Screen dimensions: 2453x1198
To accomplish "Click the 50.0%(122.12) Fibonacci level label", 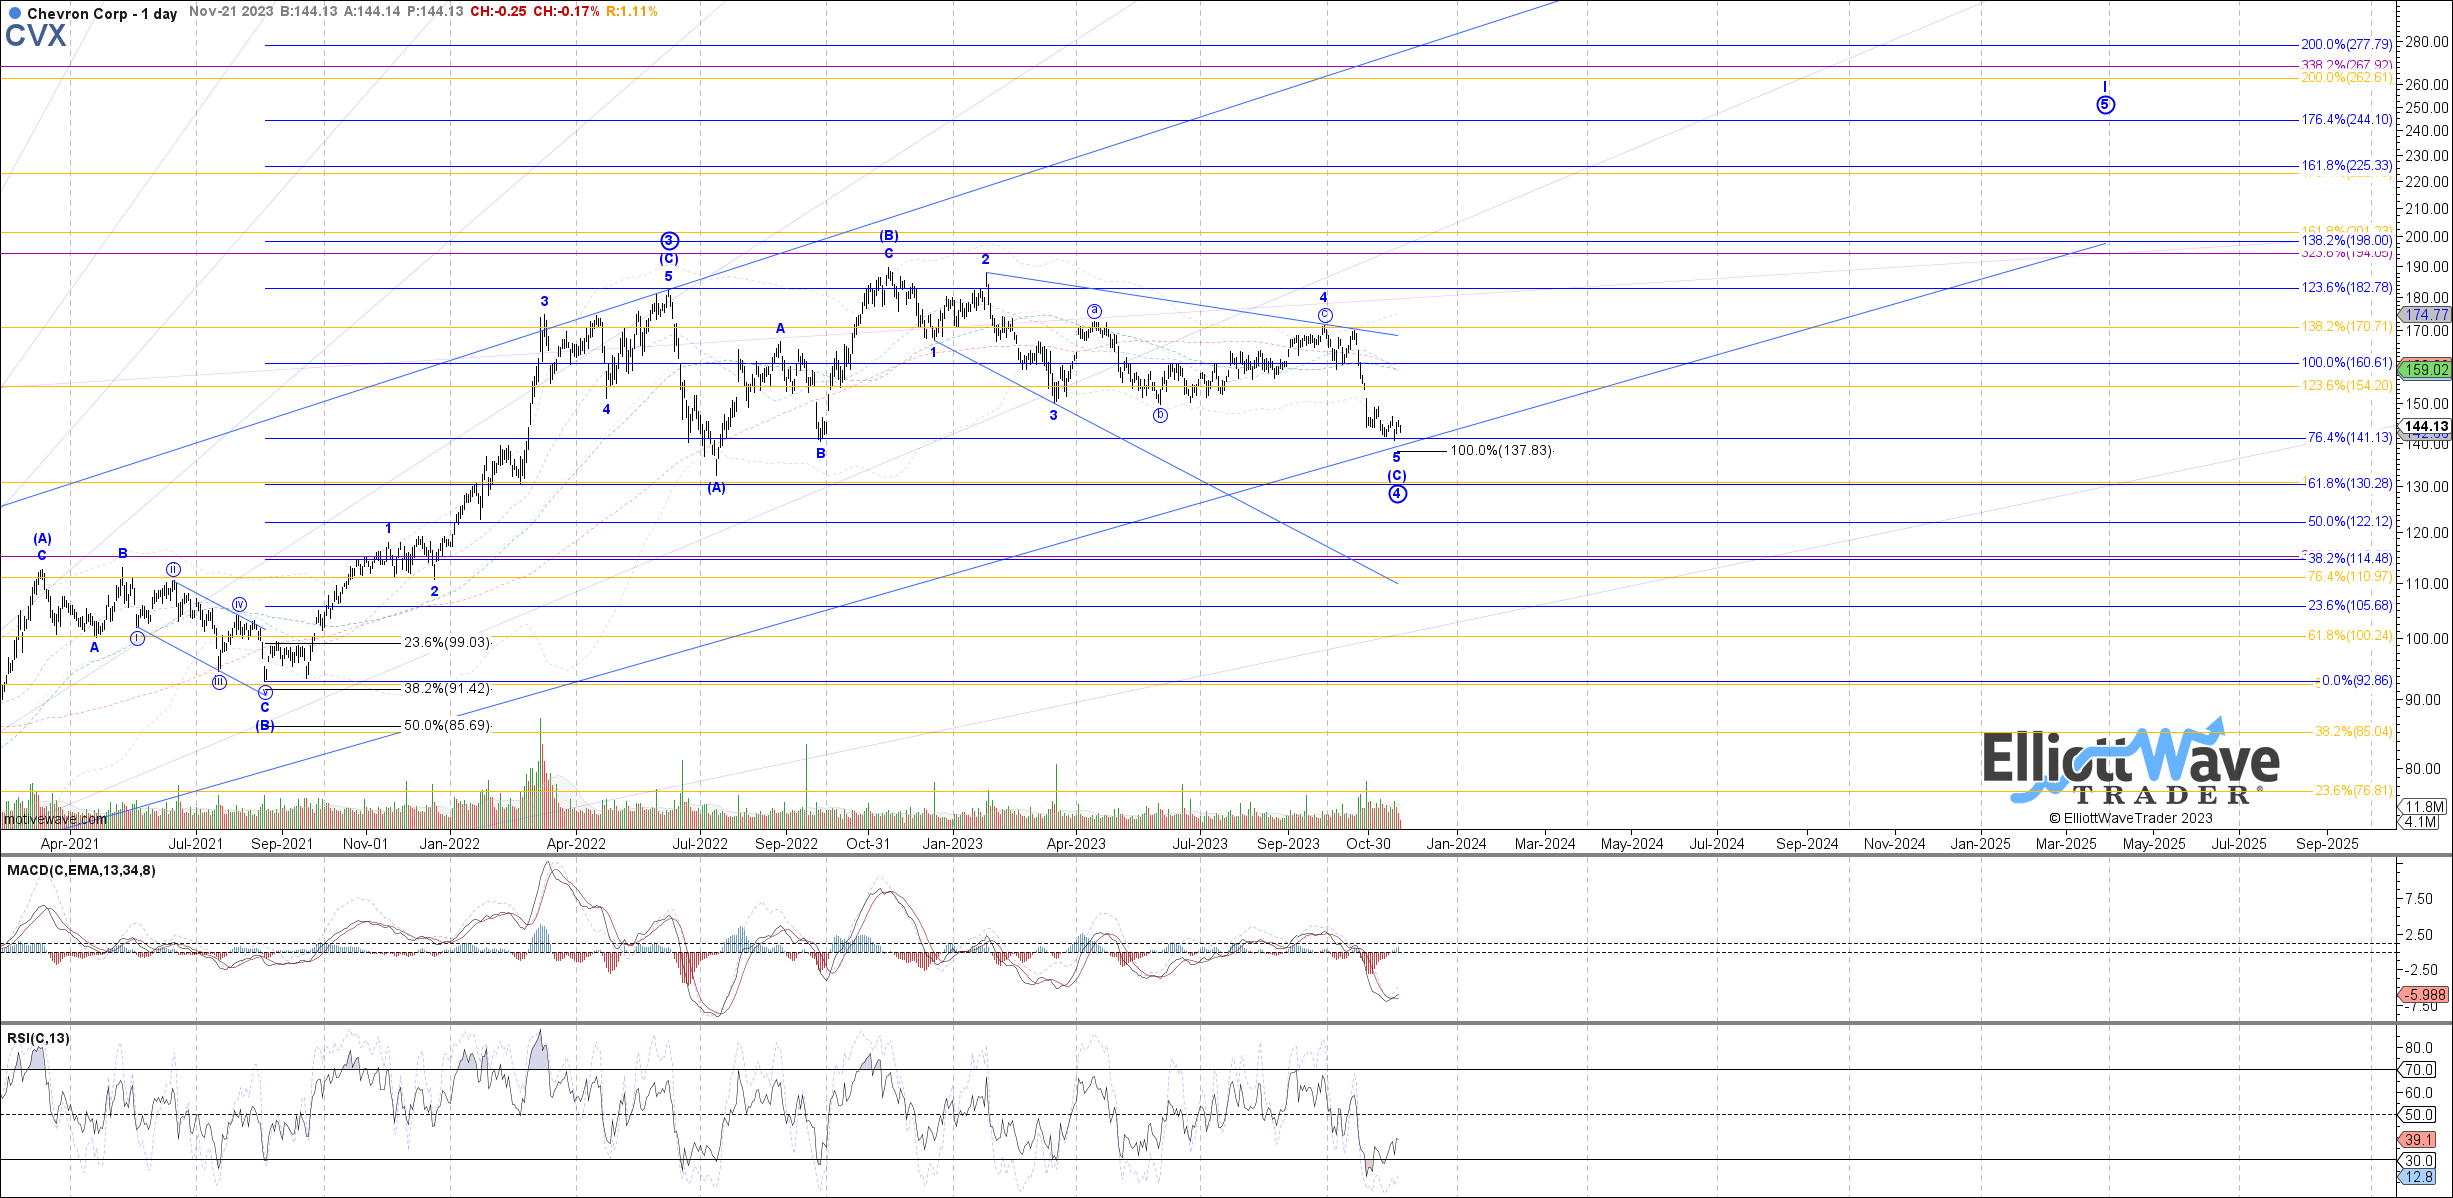I will tap(2349, 522).
